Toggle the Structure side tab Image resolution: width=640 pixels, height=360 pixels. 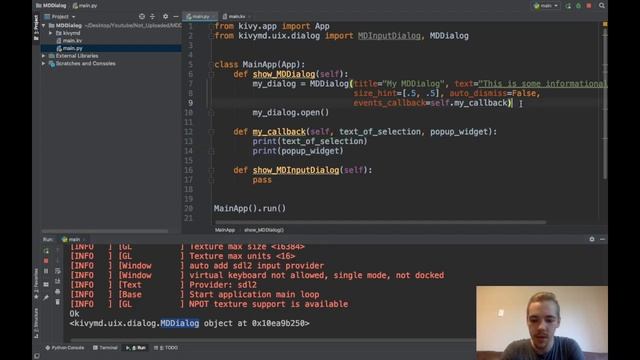tap(36, 322)
